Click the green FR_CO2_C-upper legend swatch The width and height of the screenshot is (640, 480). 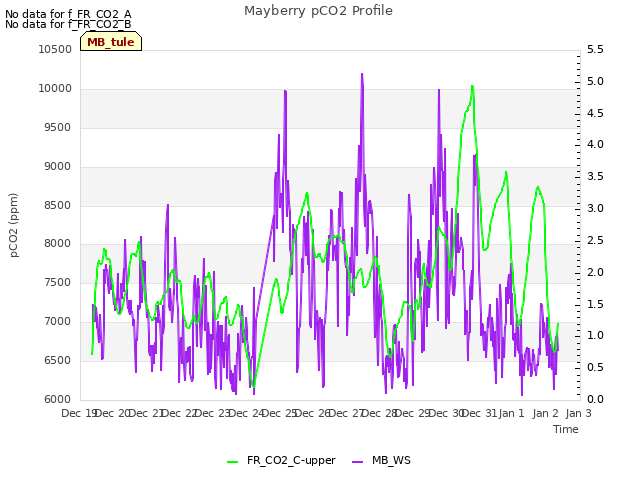click(x=232, y=462)
